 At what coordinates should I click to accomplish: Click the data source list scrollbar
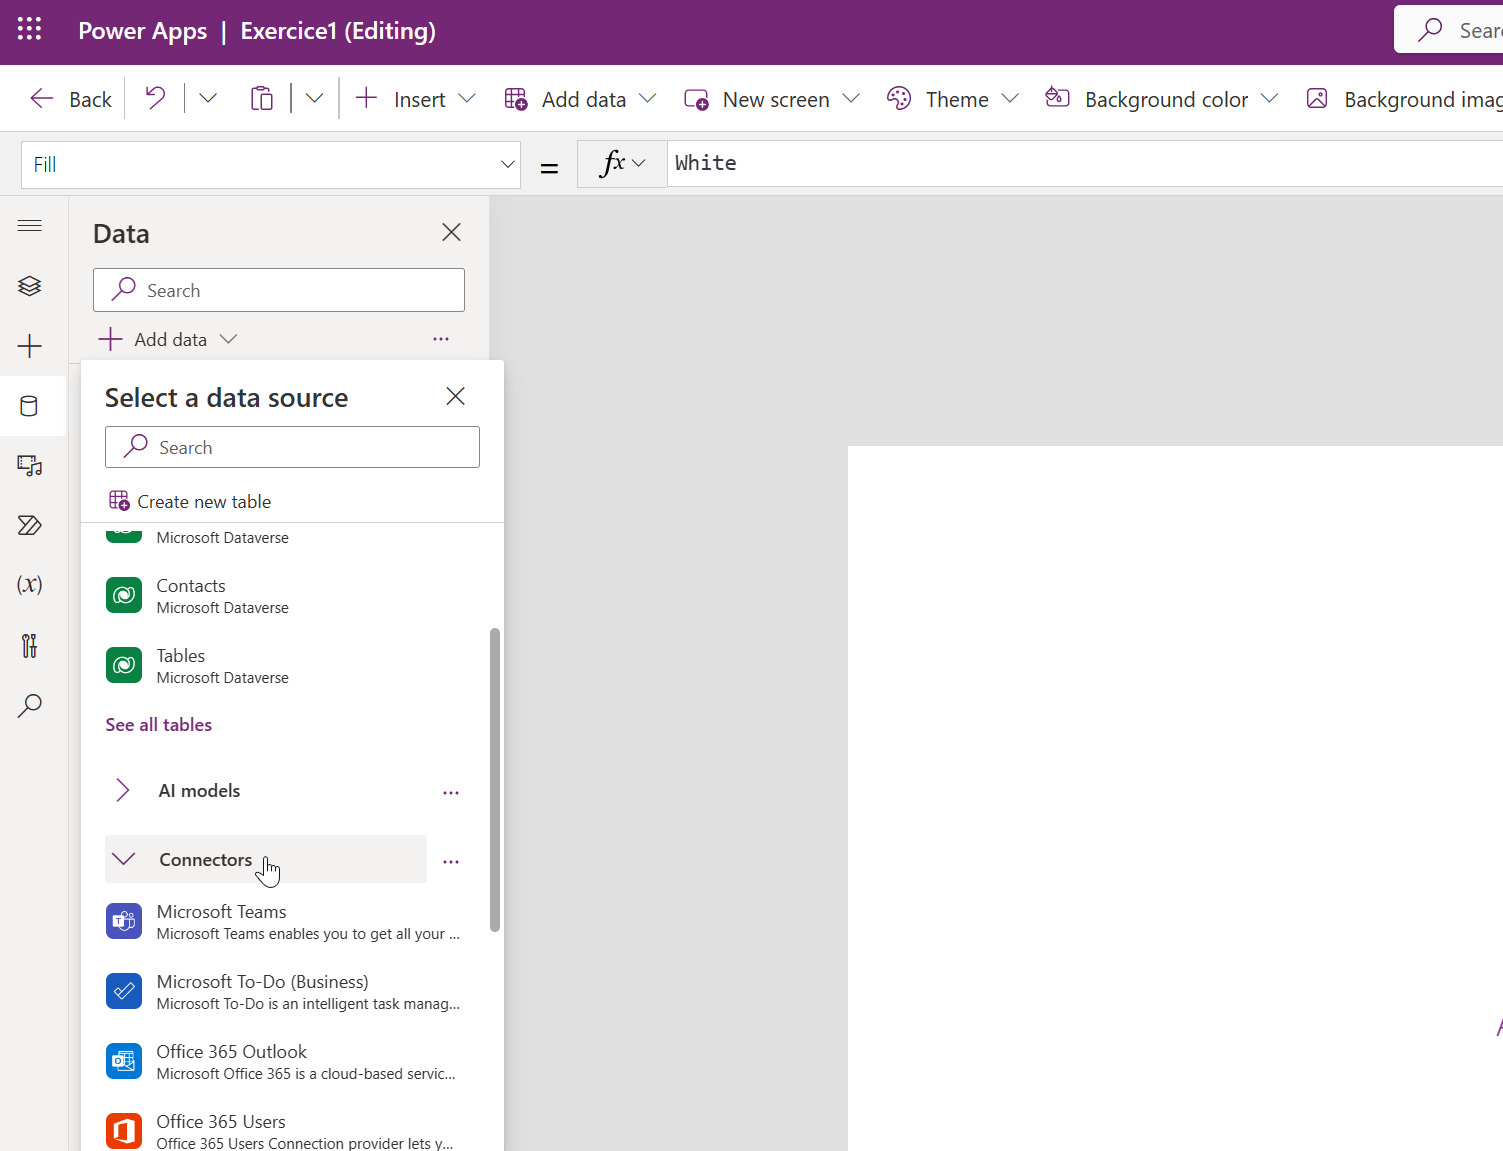(495, 780)
